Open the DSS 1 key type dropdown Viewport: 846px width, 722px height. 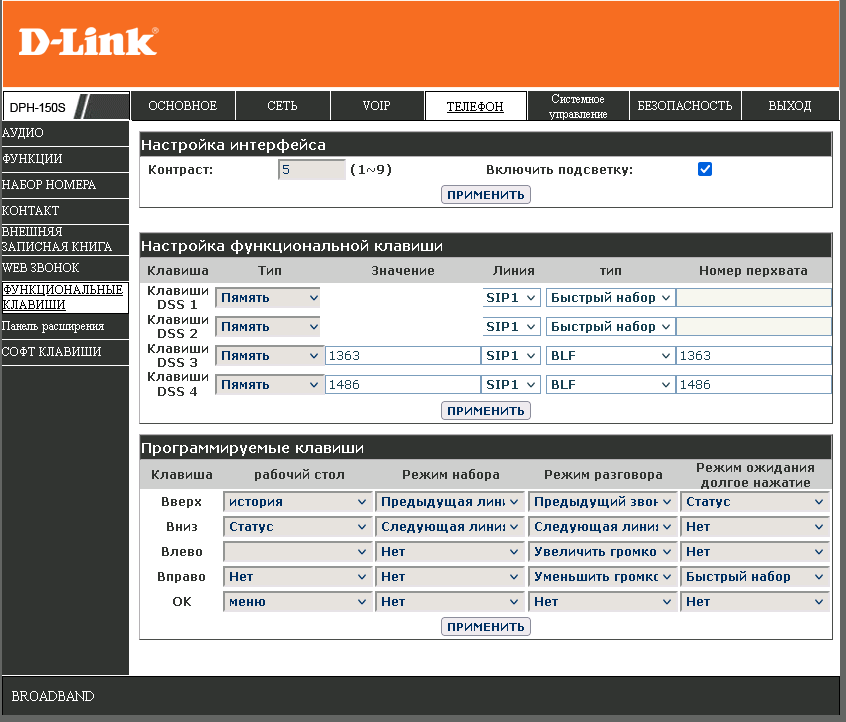[x=268, y=298]
